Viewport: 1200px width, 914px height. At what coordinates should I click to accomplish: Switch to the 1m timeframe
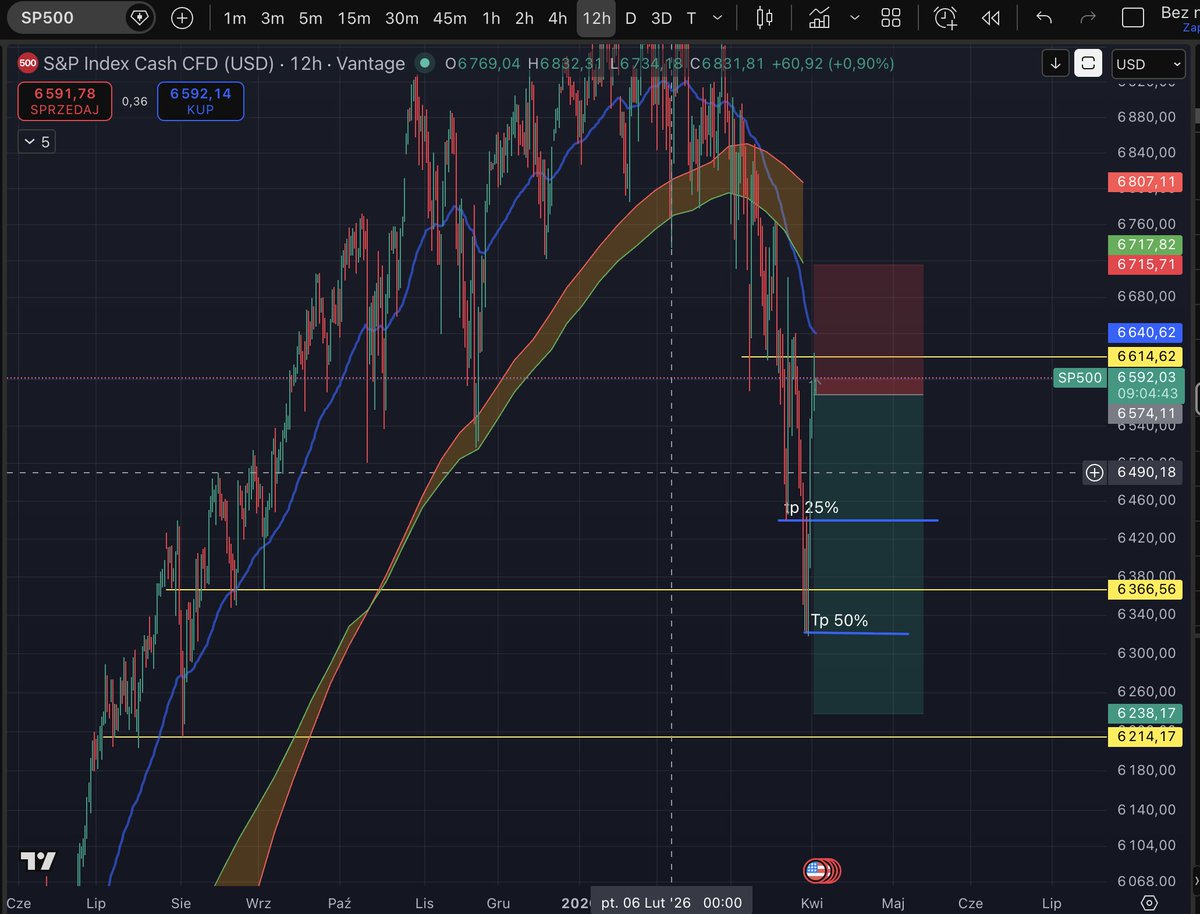point(234,18)
